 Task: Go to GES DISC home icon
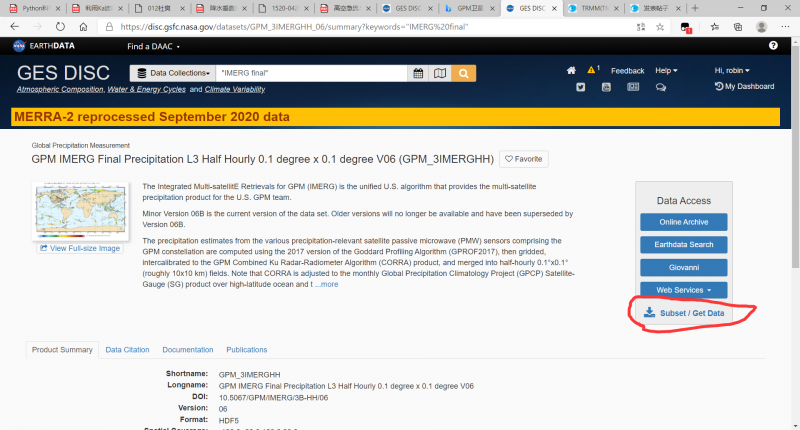tap(571, 71)
